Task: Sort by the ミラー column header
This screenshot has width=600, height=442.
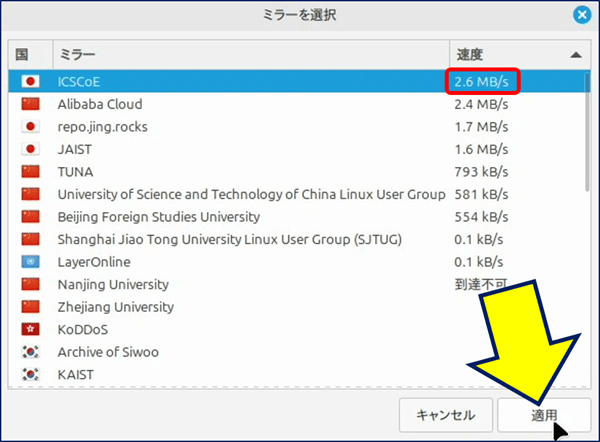Action: click(251, 55)
